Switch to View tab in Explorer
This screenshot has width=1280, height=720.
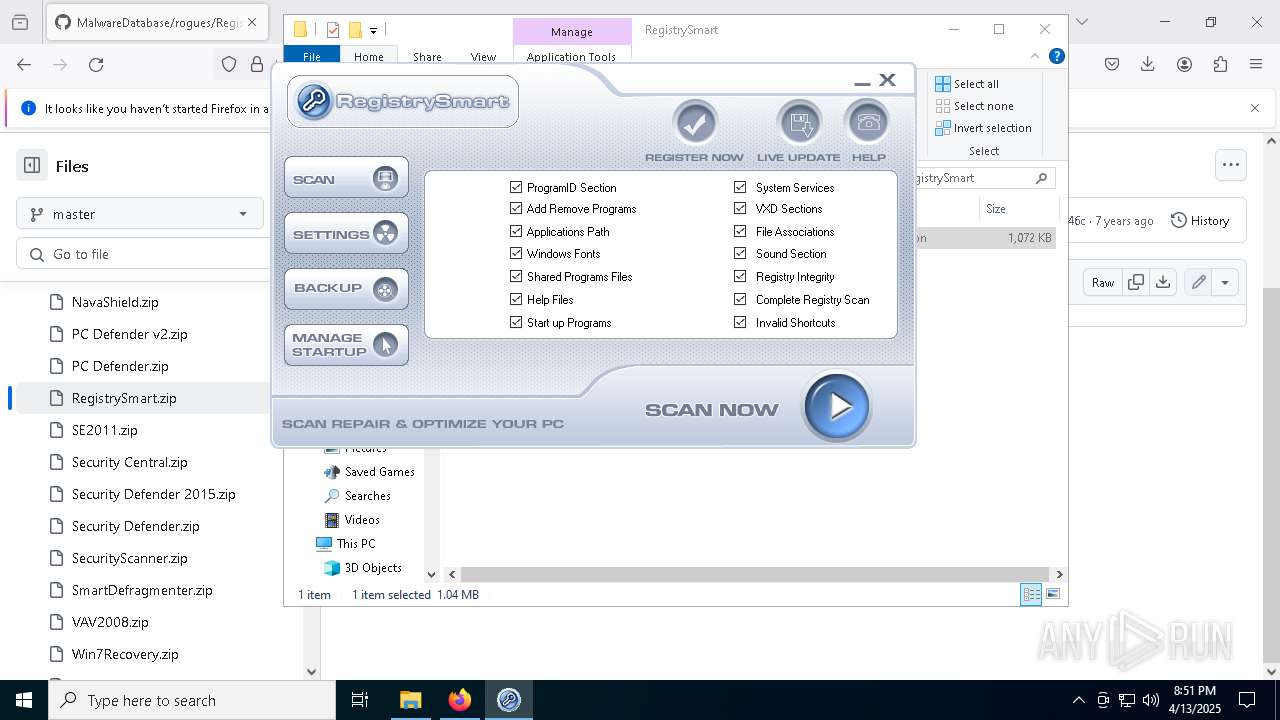pyautogui.click(x=483, y=57)
